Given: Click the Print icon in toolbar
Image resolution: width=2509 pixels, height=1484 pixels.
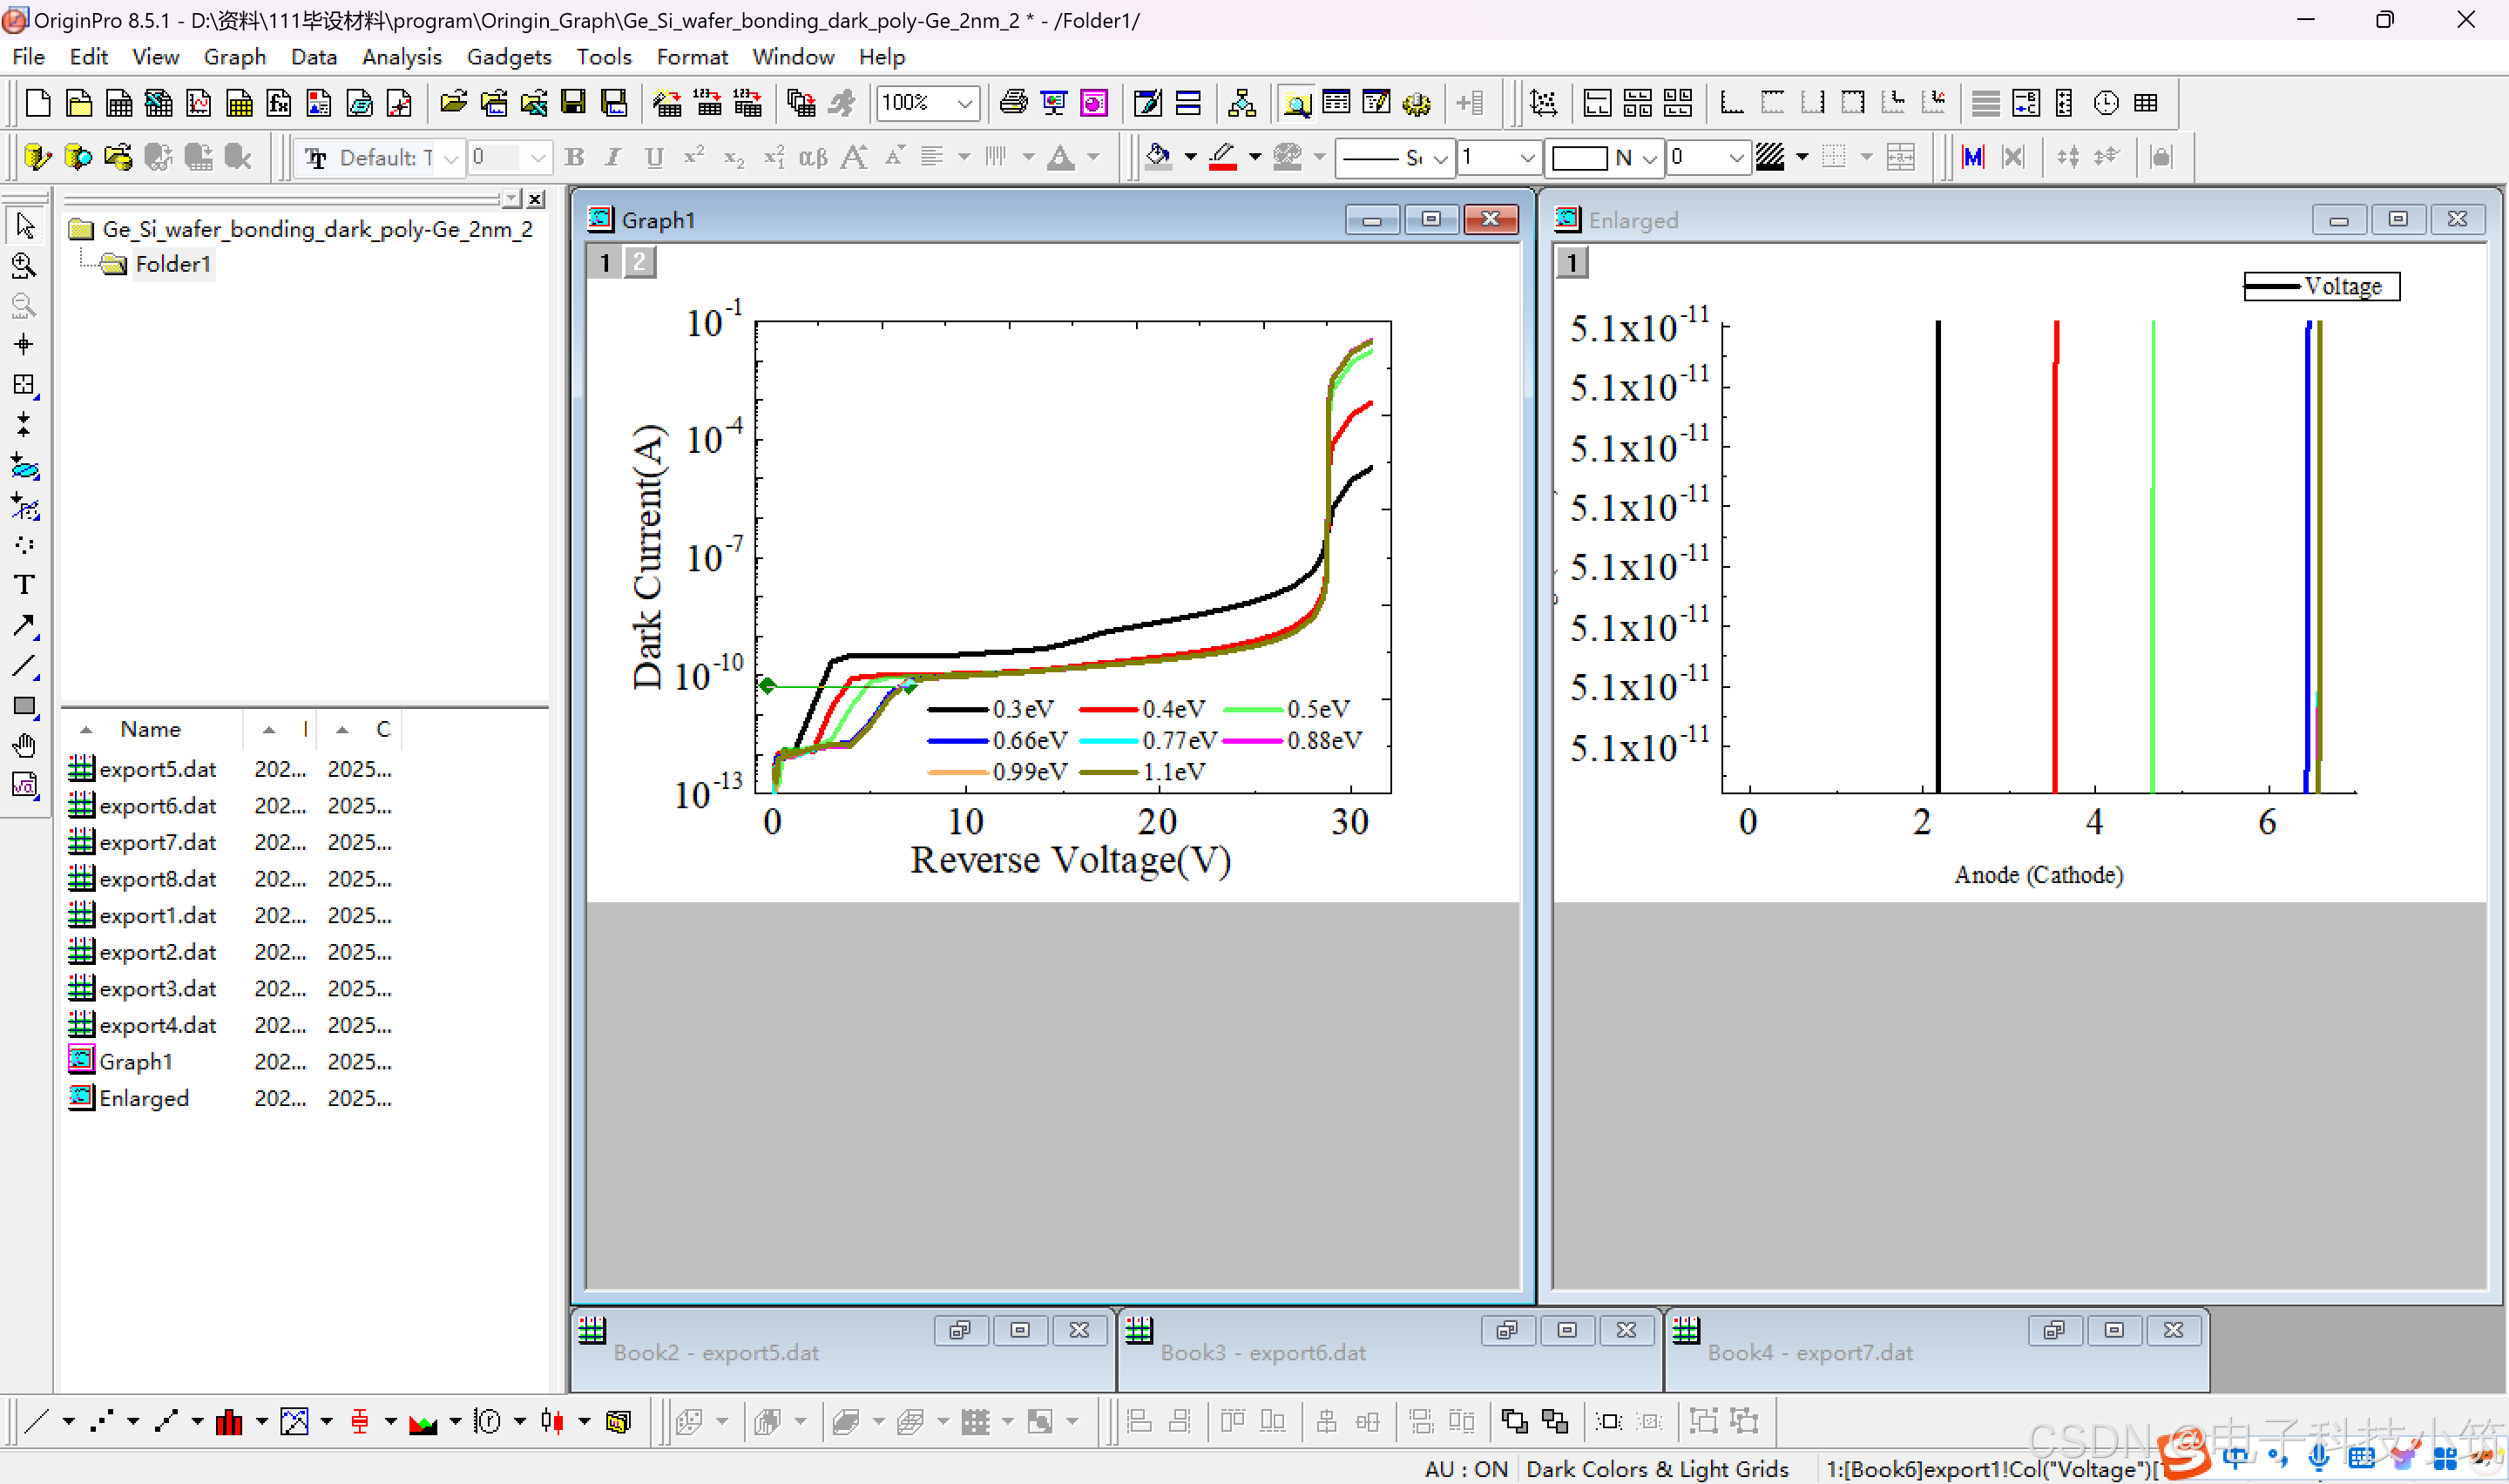Looking at the screenshot, I should (1013, 103).
